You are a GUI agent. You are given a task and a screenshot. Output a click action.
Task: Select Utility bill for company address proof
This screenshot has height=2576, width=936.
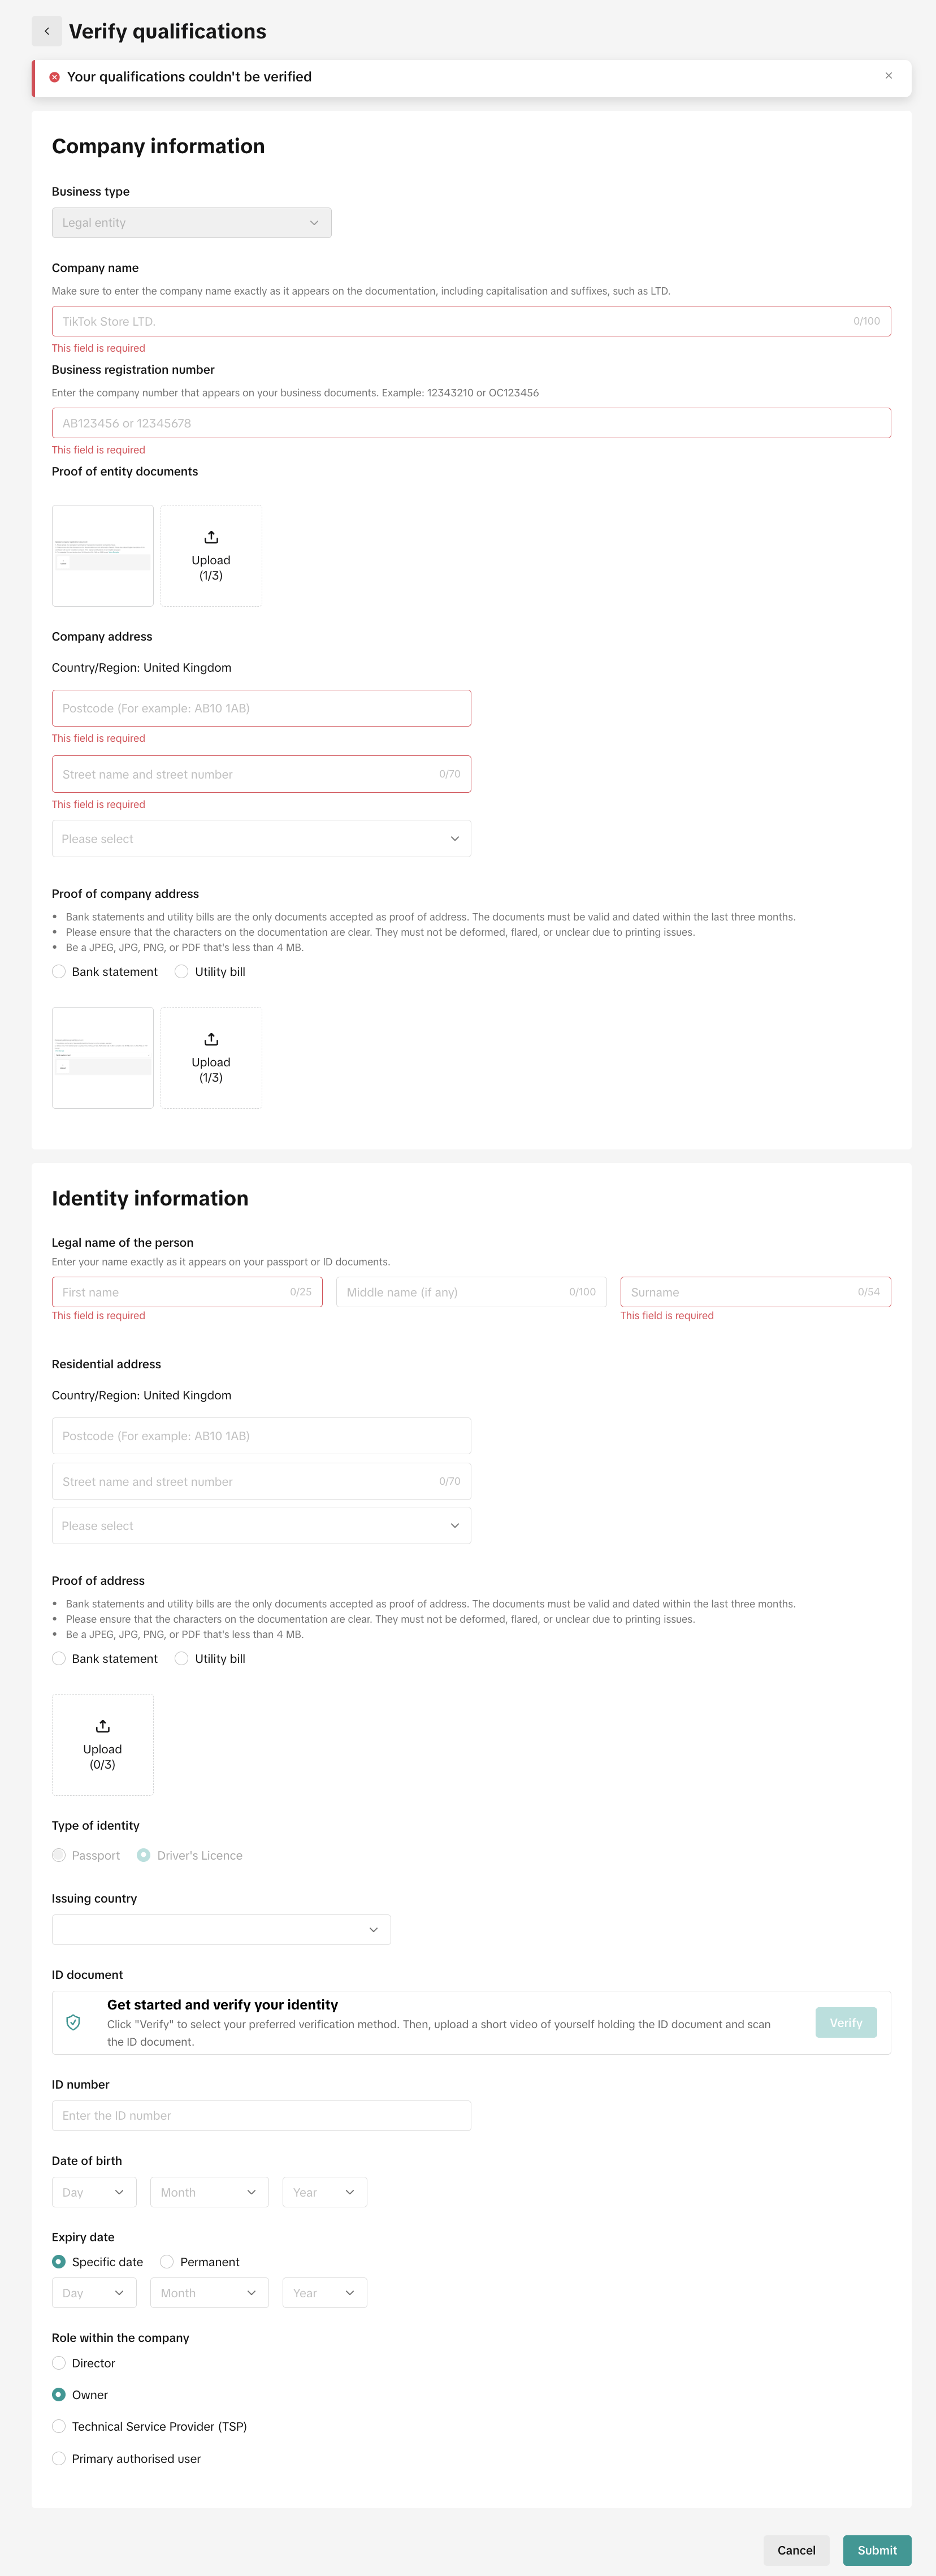(210, 972)
